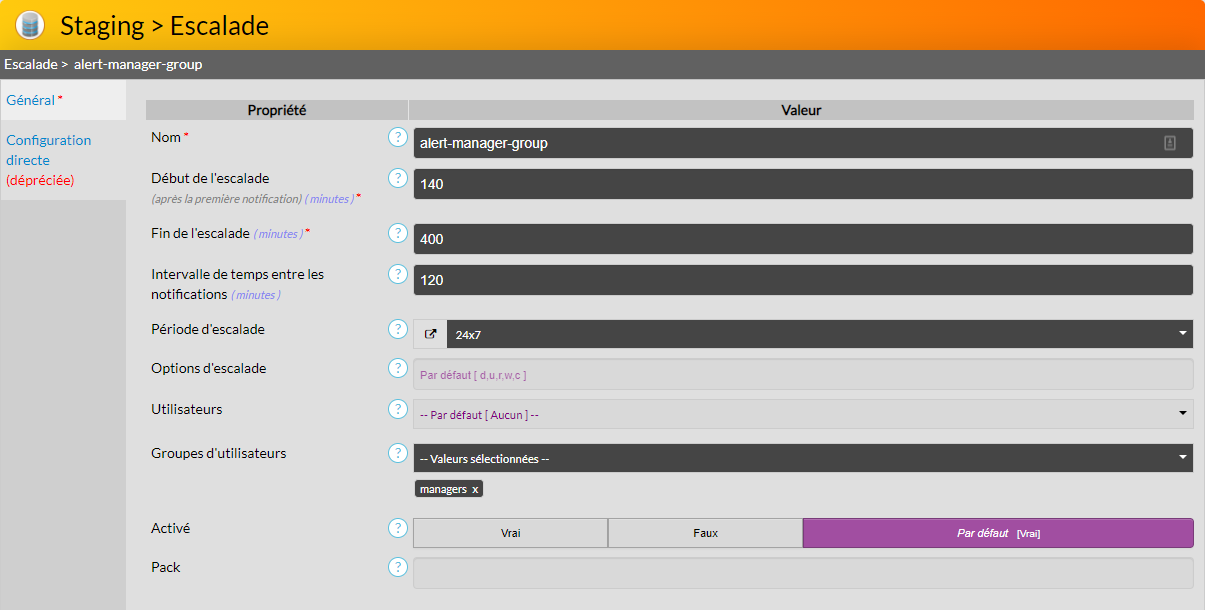The height and width of the screenshot is (610, 1205).
Task: Click the icon inside the Nom field
Action: (1169, 143)
